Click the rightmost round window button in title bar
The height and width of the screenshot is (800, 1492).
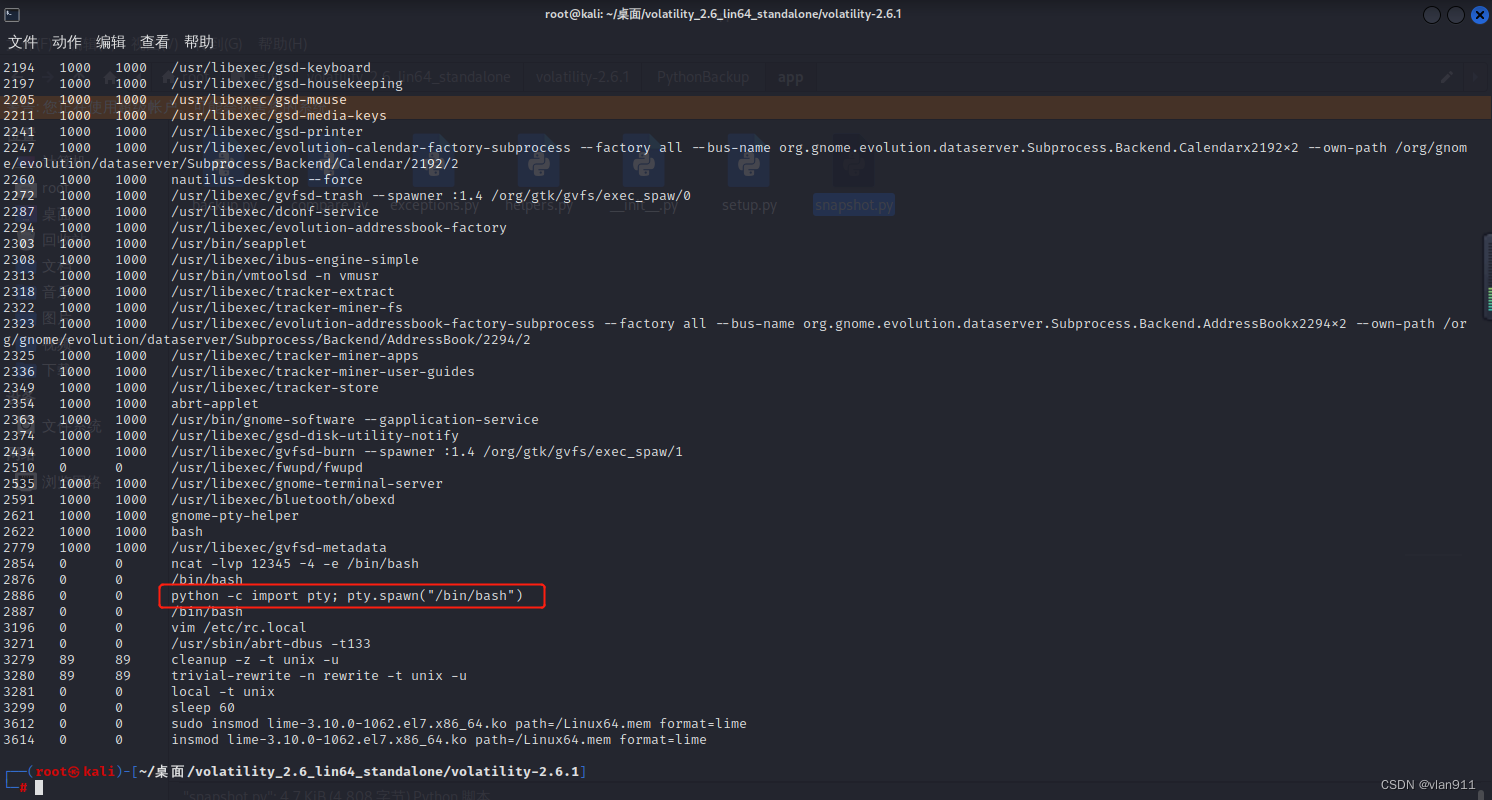click(1479, 14)
